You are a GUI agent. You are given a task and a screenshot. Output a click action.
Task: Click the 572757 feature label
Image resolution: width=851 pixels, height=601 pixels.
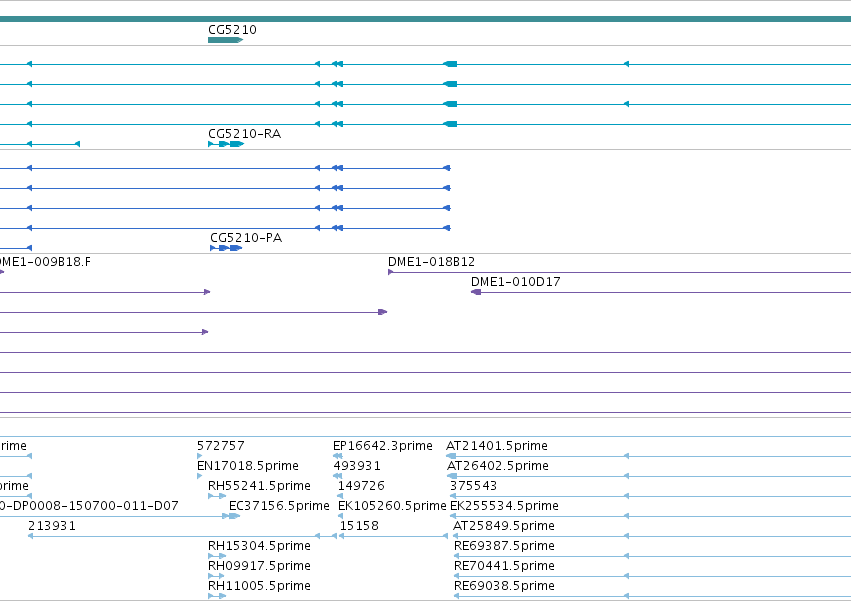coord(221,446)
